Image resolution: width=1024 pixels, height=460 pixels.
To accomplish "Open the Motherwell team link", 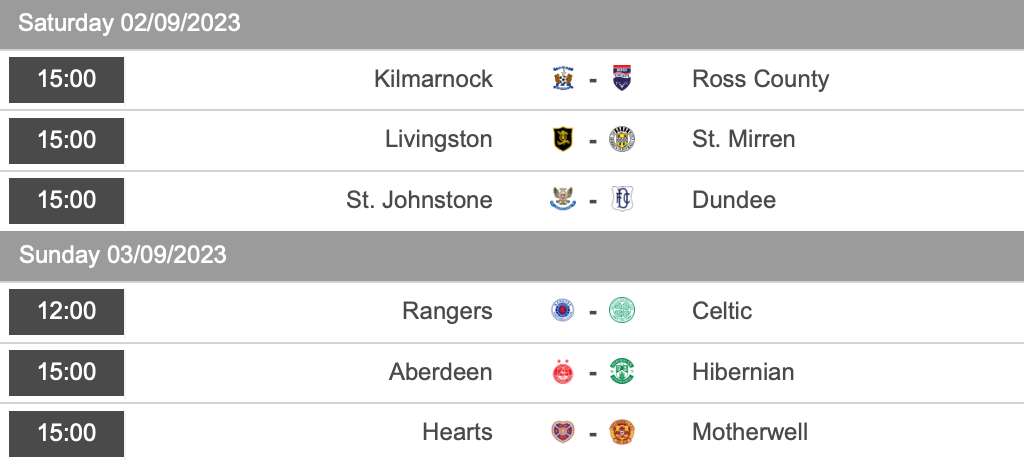I will coord(750,432).
